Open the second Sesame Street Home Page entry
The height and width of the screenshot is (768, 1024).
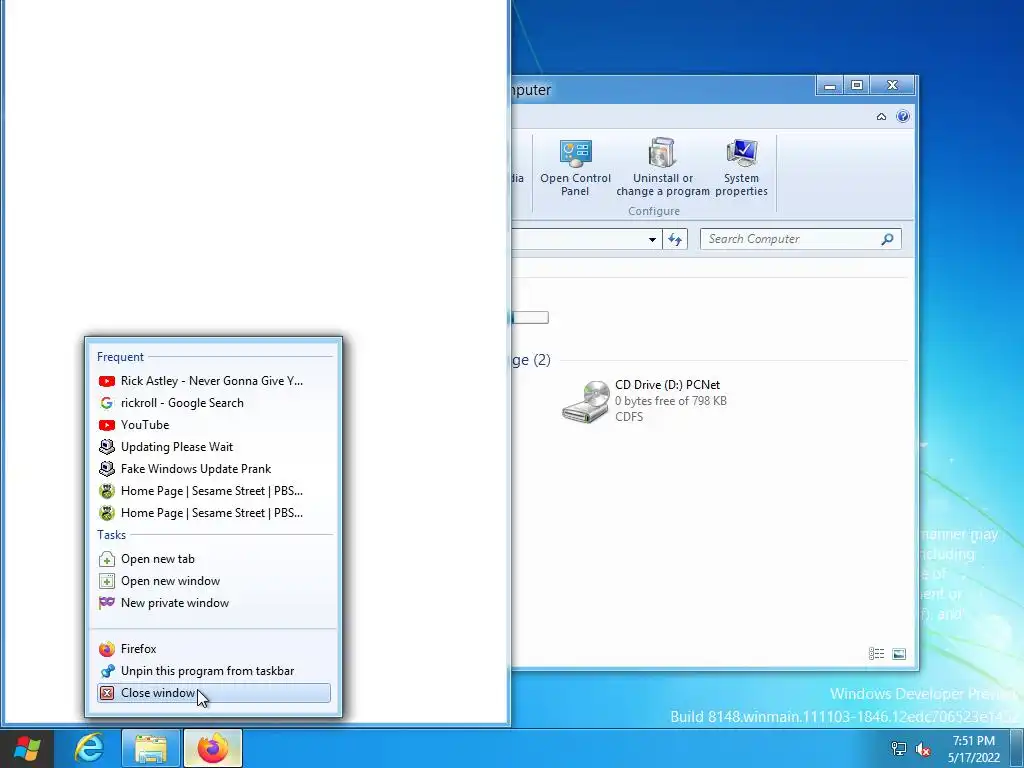point(214,513)
